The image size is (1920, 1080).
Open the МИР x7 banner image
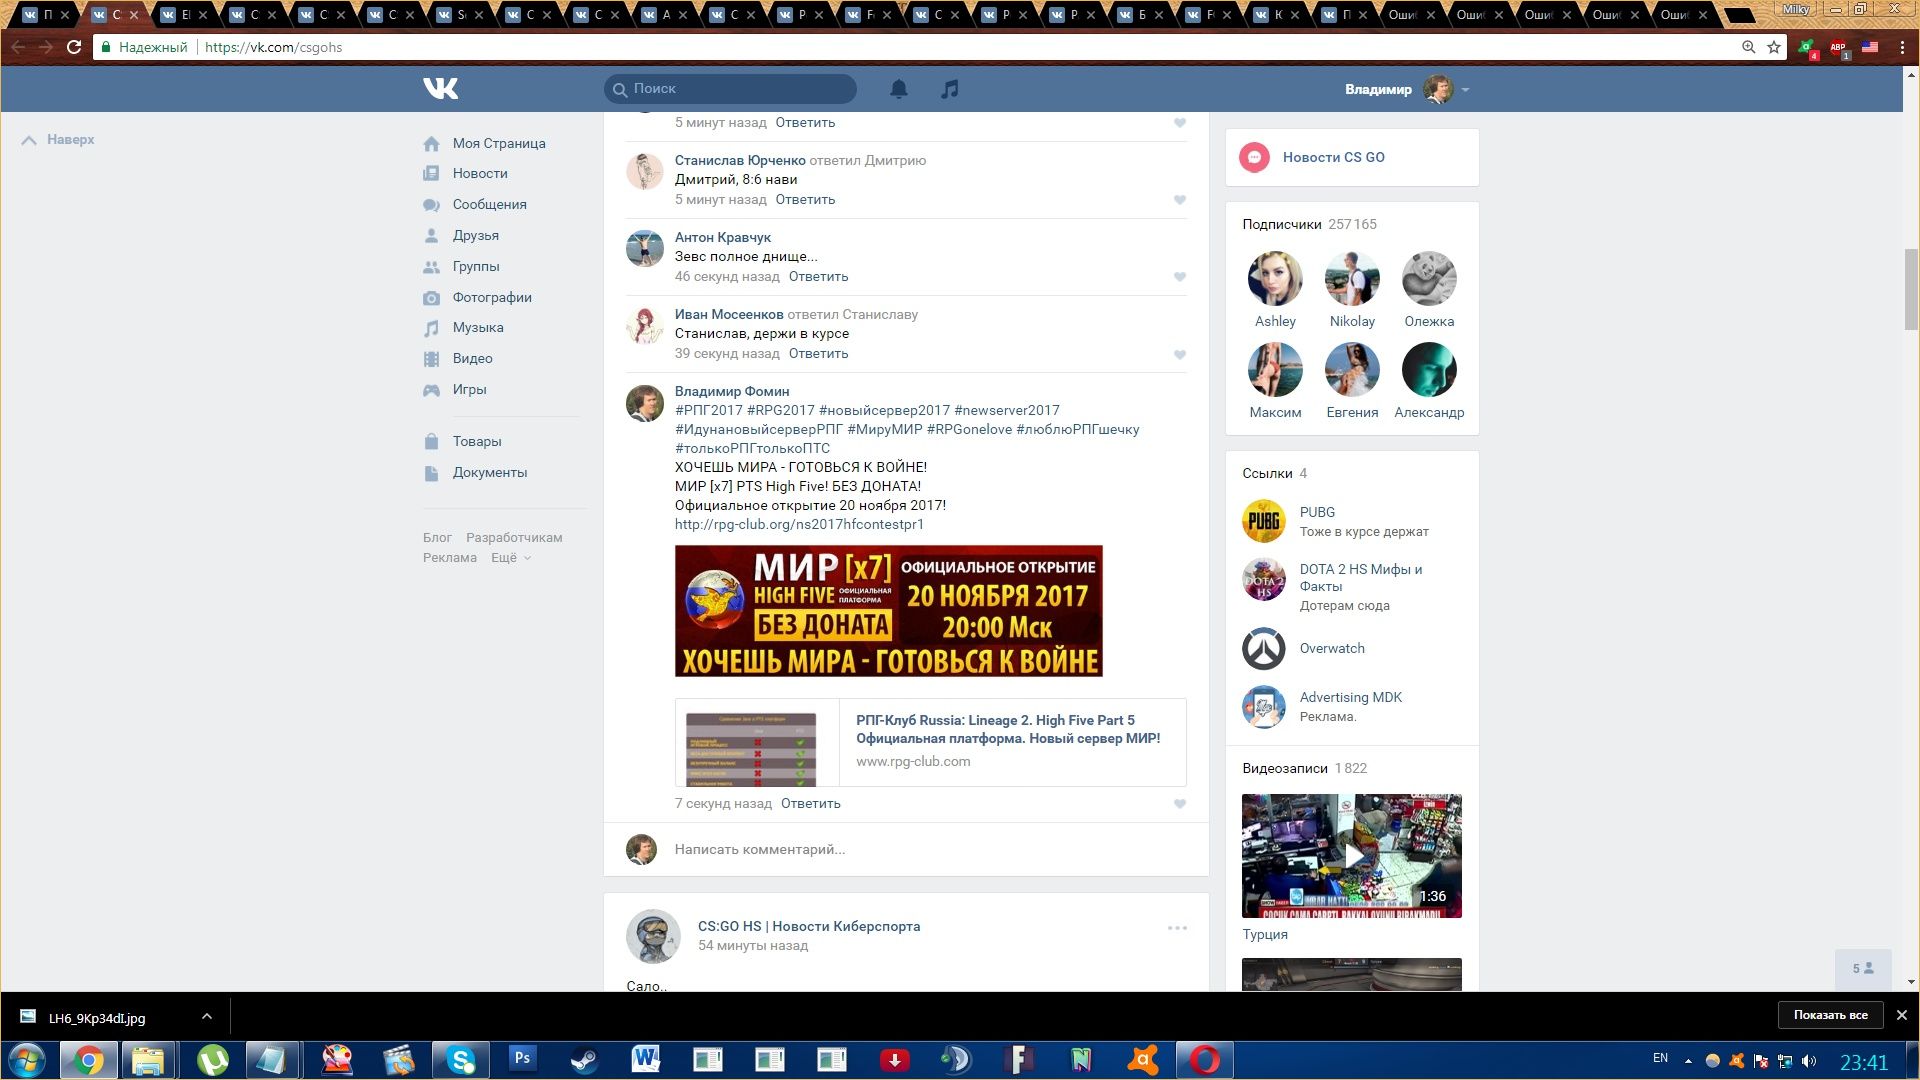coord(888,610)
